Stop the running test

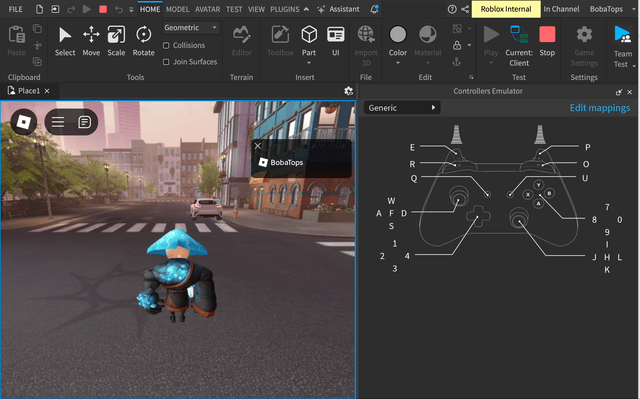click(x=547, y=41)
